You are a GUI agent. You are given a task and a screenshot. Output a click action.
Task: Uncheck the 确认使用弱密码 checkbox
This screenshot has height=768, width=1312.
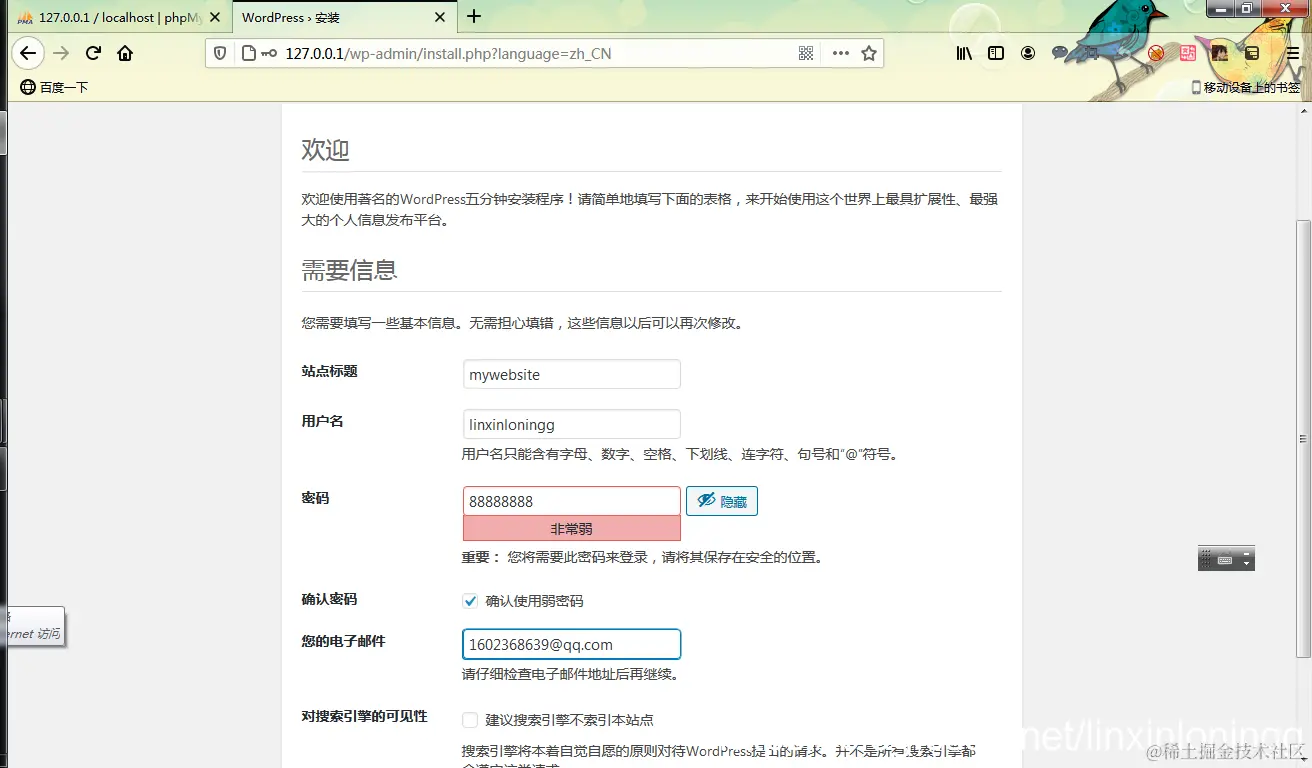470,601
